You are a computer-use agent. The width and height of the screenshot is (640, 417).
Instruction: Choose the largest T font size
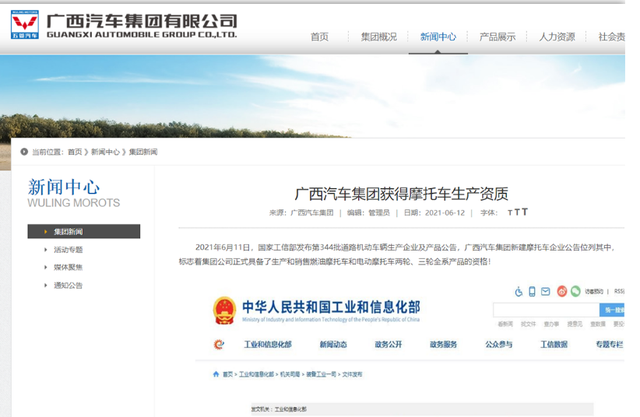tap(524, 212)
